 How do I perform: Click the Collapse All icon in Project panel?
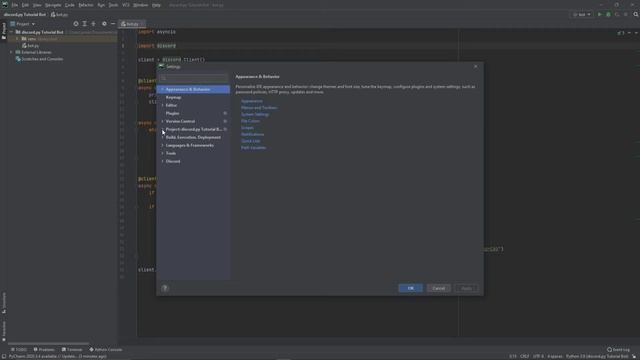pos(93,24)
